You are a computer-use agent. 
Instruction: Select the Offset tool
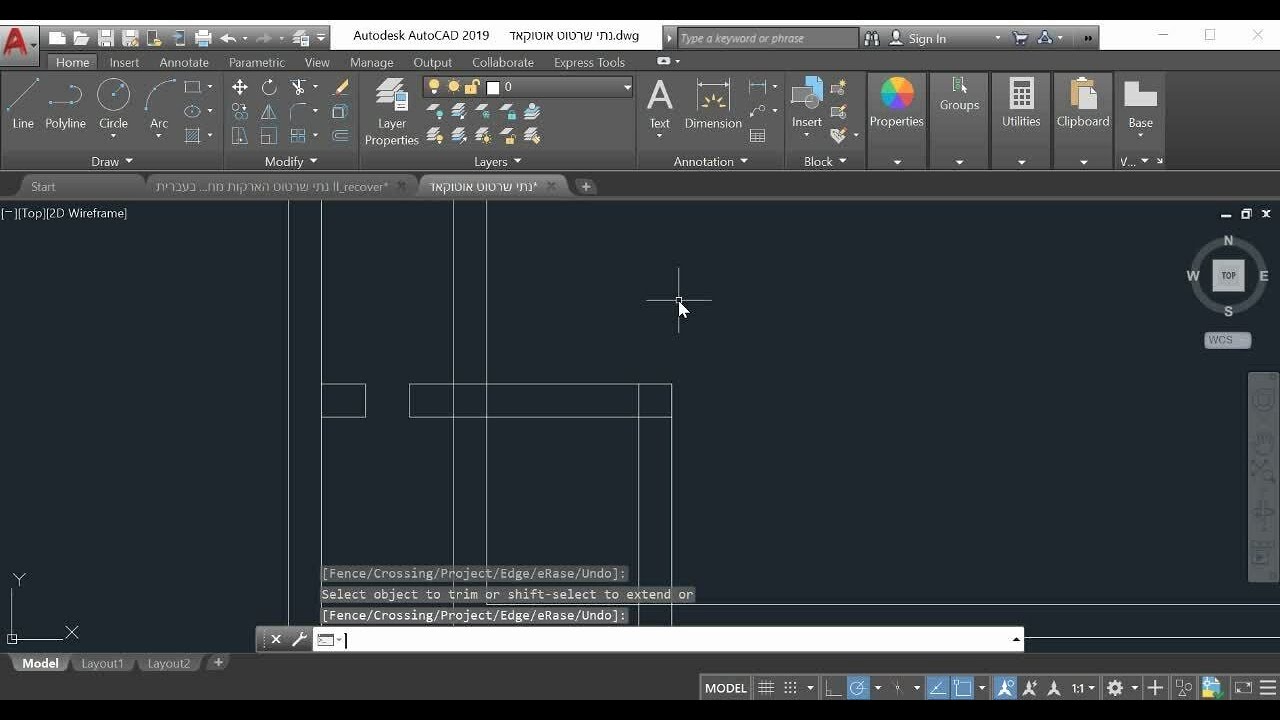point(340,135)
